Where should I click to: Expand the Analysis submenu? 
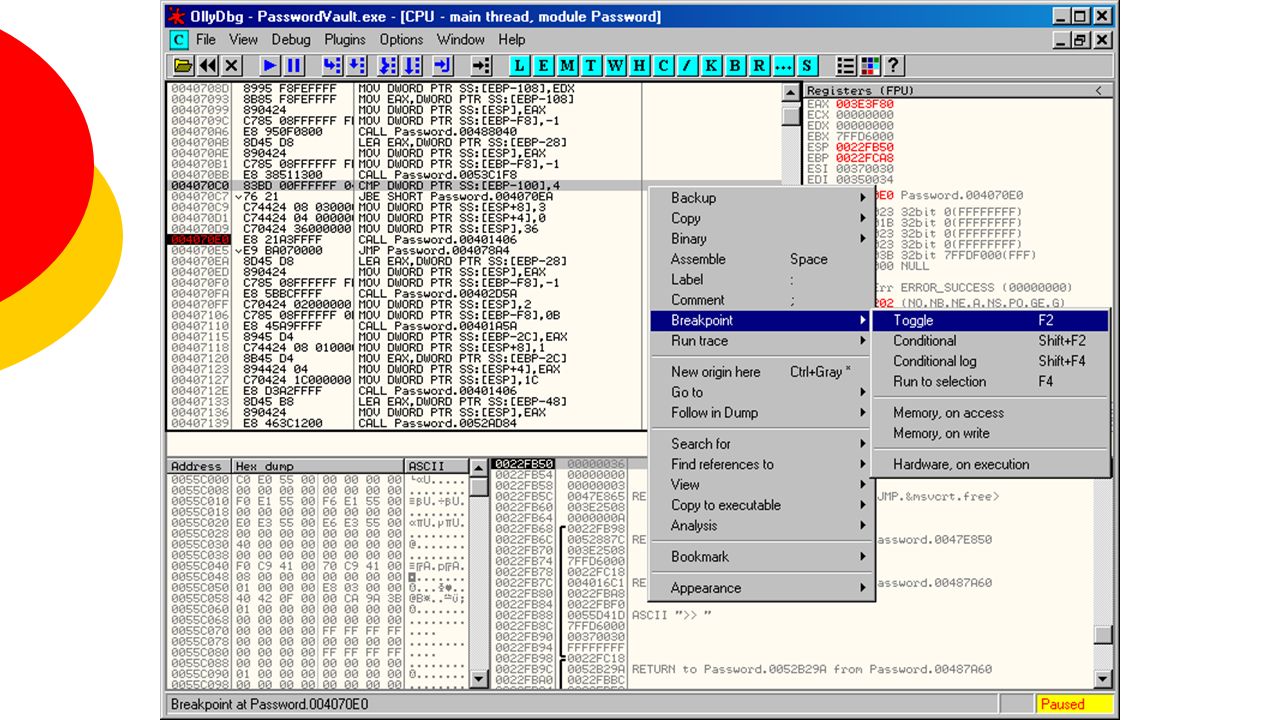click(762, 526)
